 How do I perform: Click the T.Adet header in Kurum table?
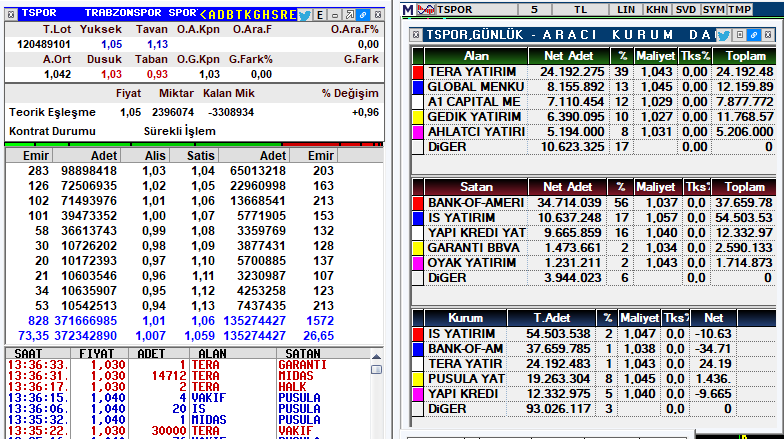point(552,318)
